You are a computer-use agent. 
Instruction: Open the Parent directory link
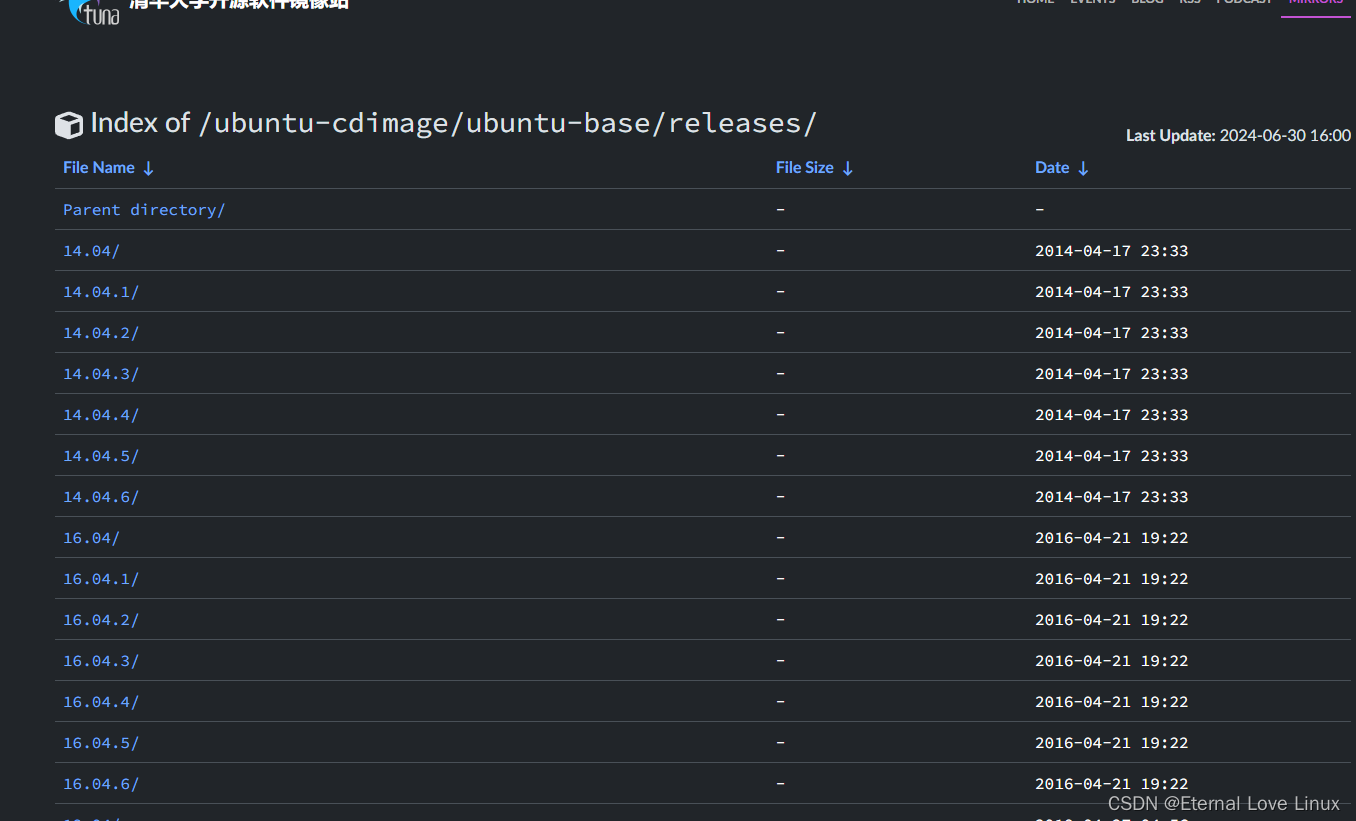click(143, 209)
